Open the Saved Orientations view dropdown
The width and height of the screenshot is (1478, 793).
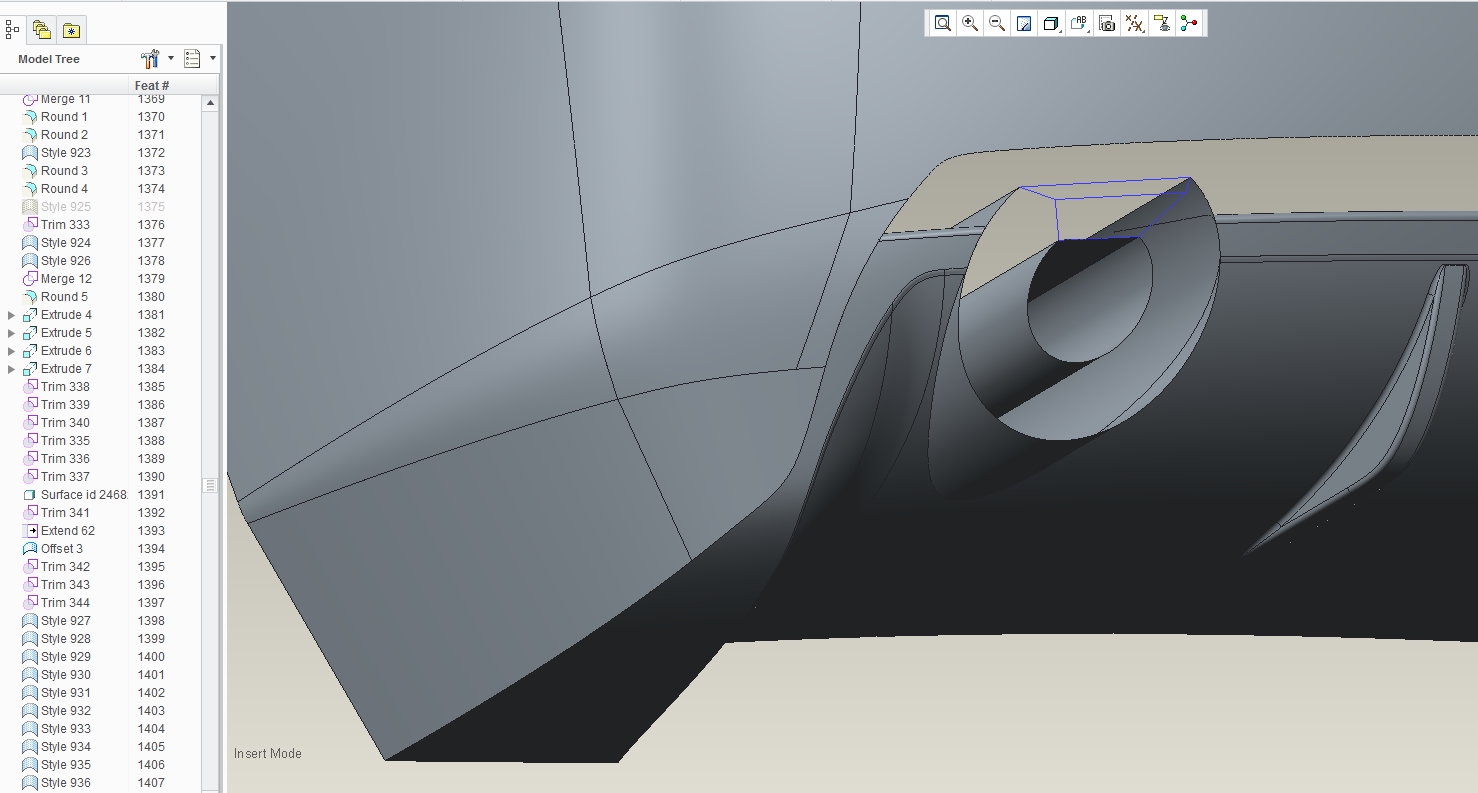(1079, 23)
